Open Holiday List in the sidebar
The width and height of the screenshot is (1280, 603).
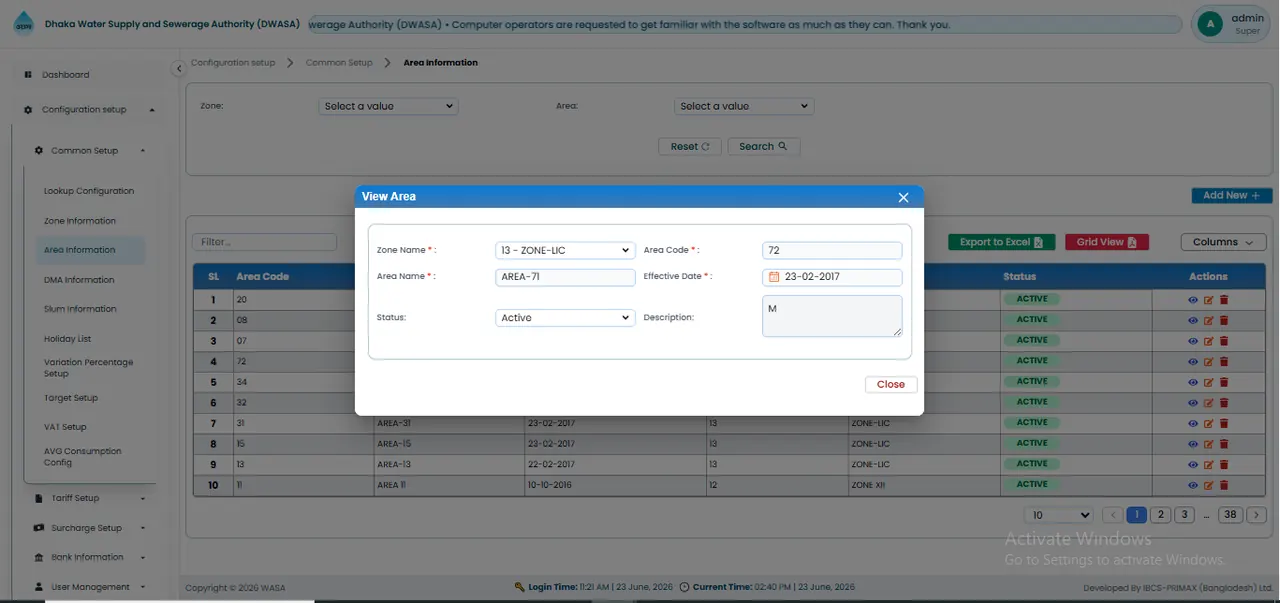[x=68, y=339]
